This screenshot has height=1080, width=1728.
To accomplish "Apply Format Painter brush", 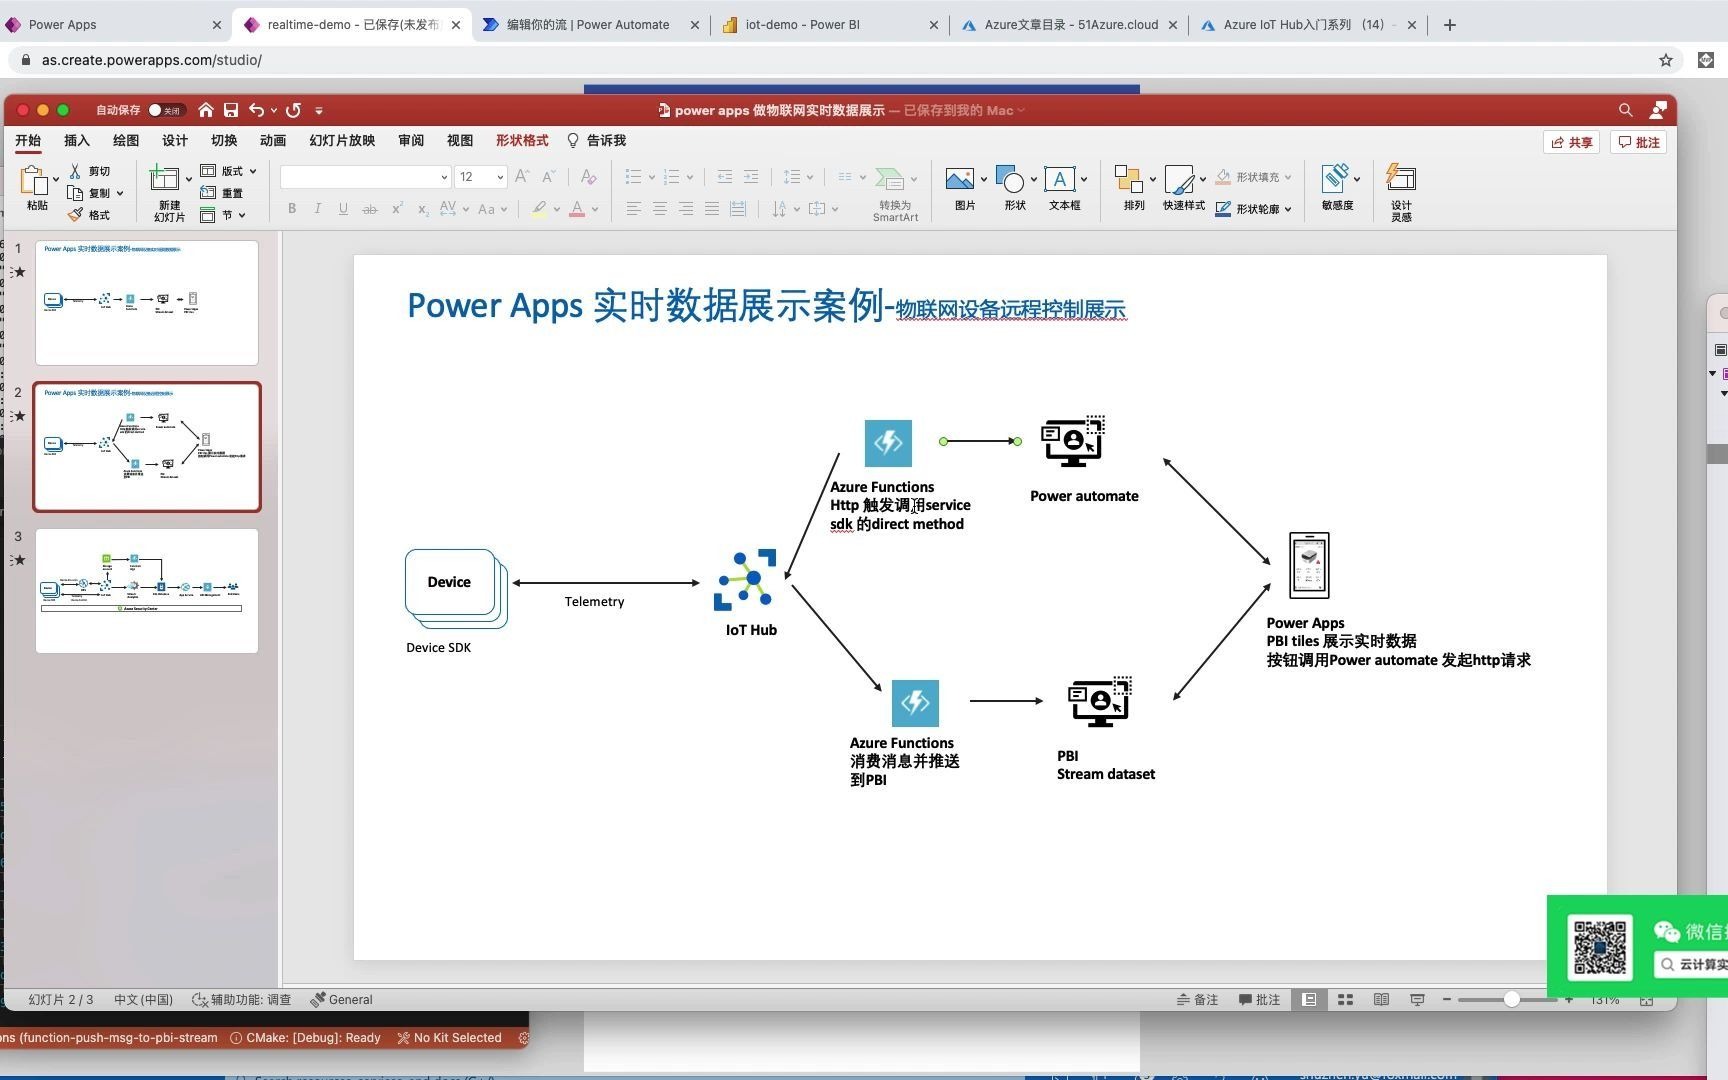I will click(x=75, y=215).
